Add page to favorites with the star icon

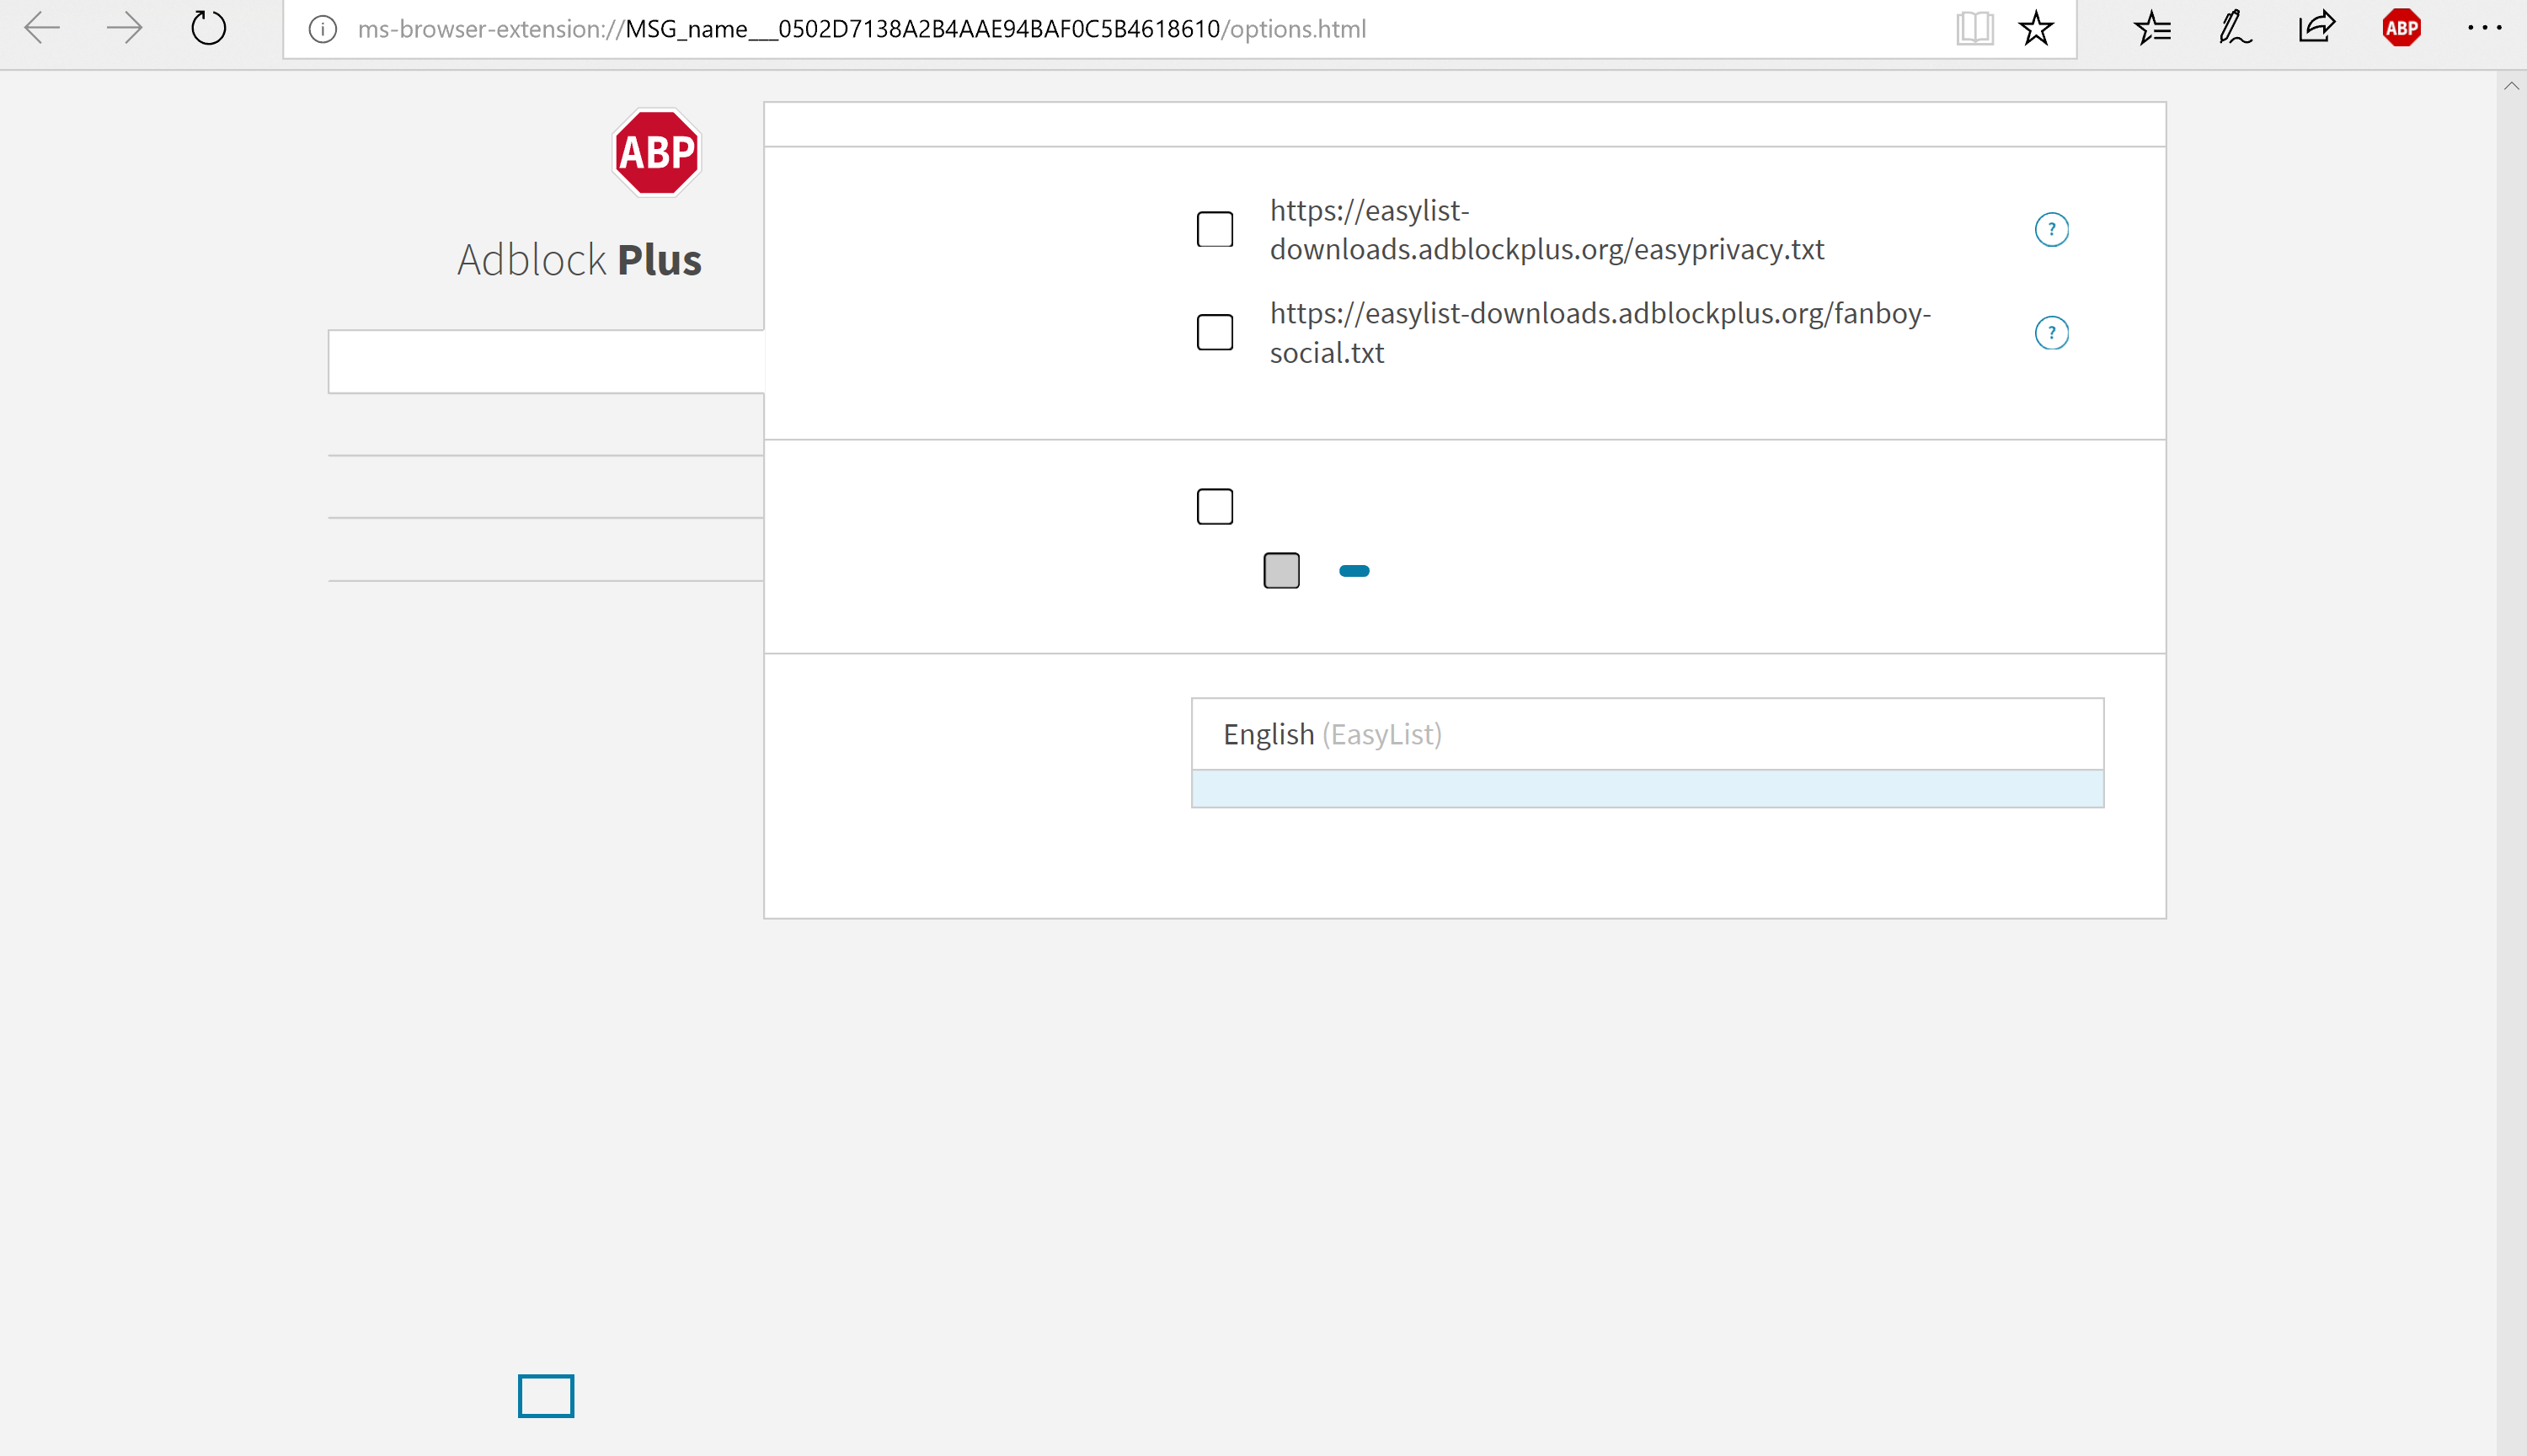(x=2036, y=28)
